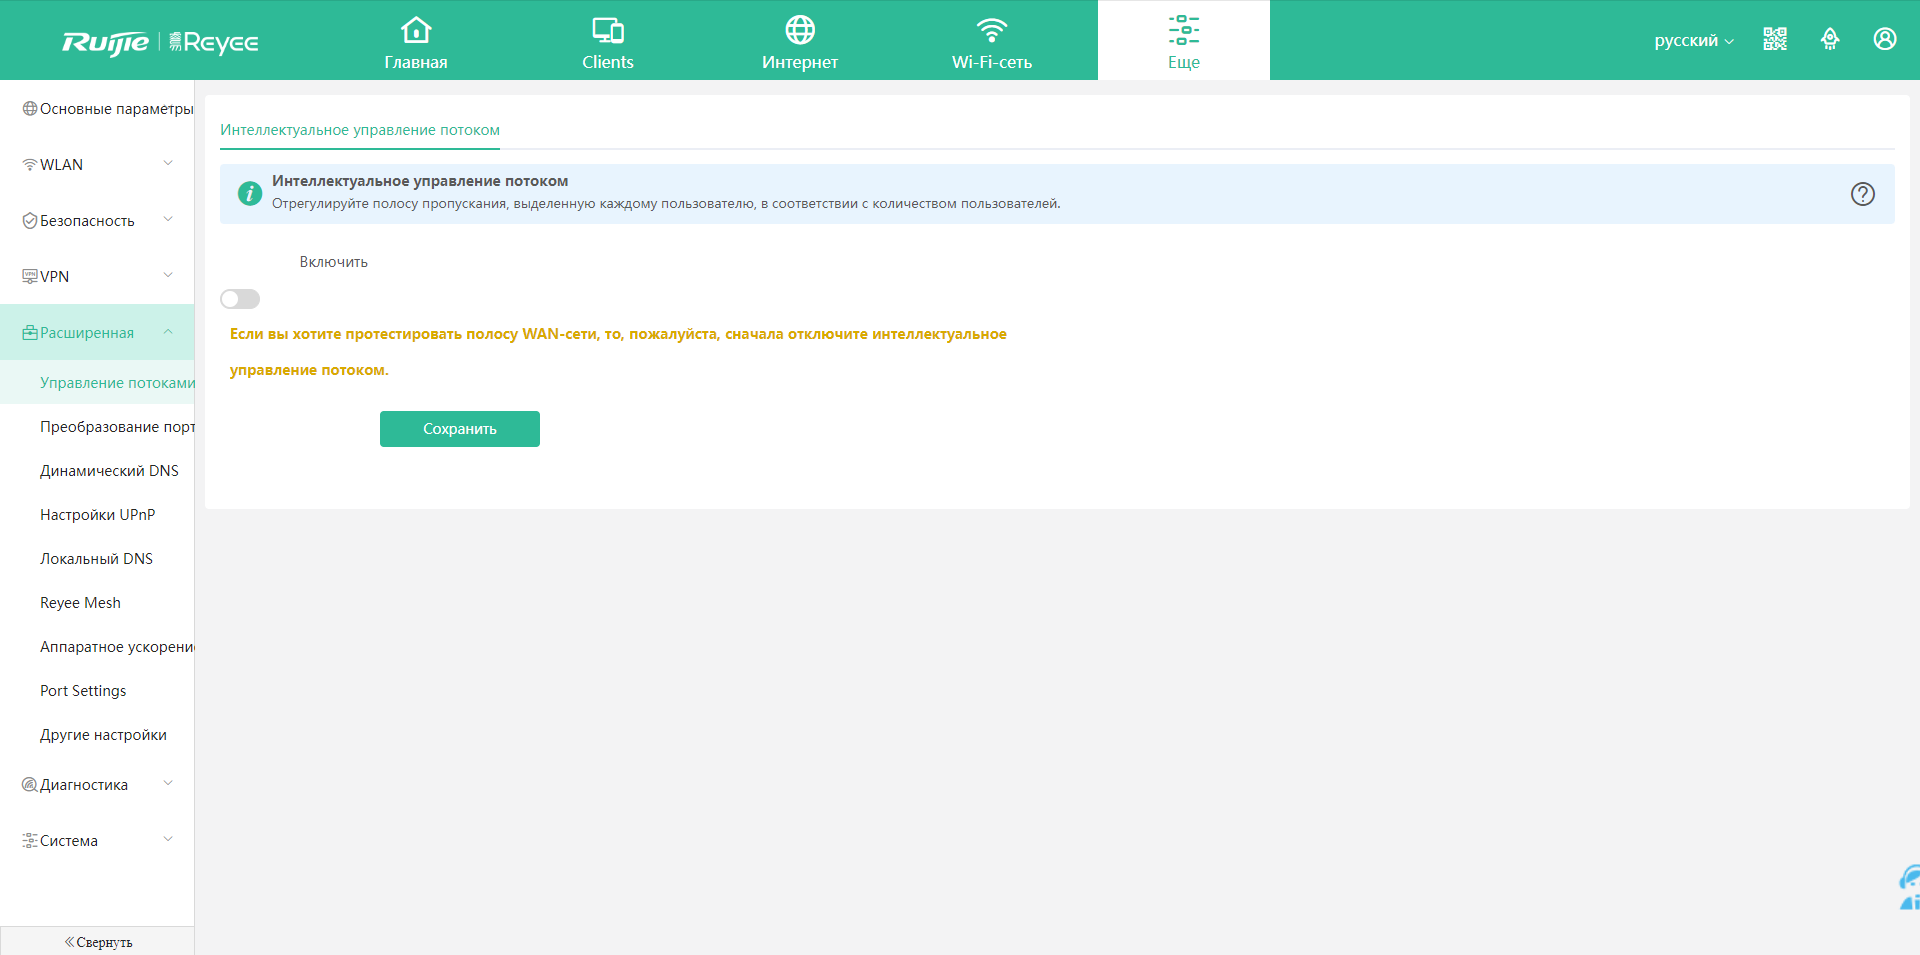Open the QR code icon in header
This screenshot has width=1920, height=955.
[x=1775, y=39]
